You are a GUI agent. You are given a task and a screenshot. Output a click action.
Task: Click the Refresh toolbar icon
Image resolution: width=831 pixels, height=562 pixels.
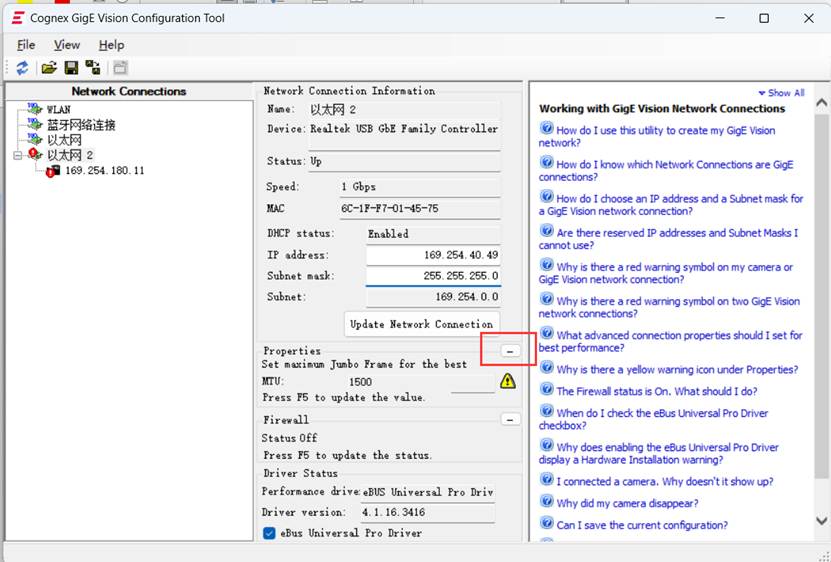click(22, 67)
